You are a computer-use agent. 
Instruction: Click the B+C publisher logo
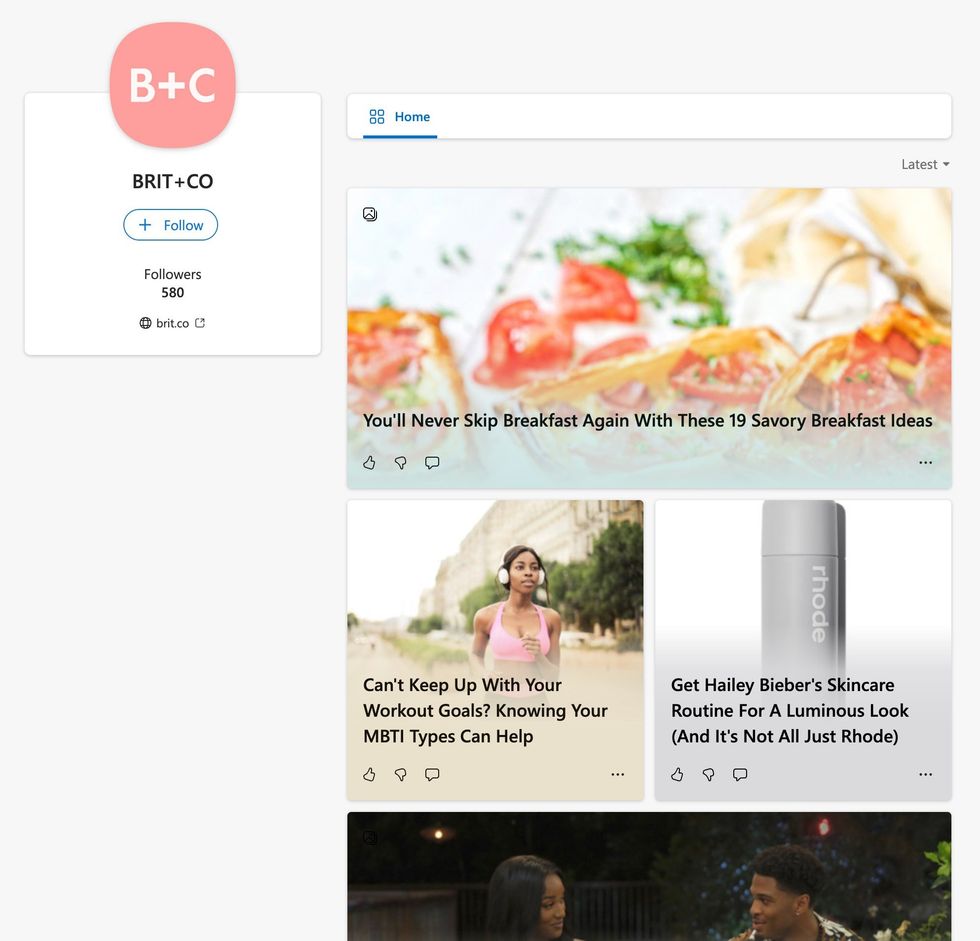[172, 85]
